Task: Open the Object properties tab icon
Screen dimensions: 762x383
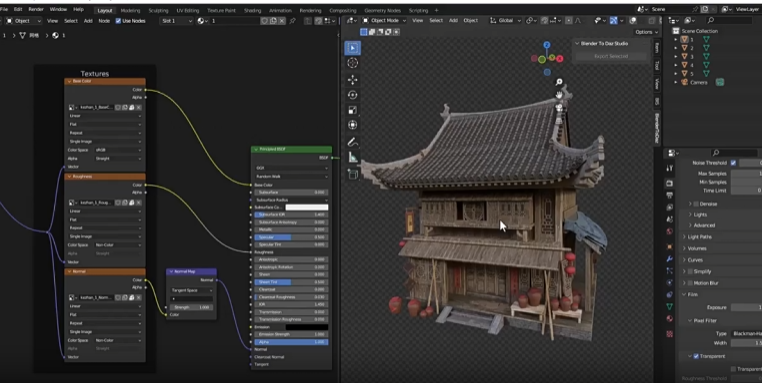Action: [x=669, y=247]
